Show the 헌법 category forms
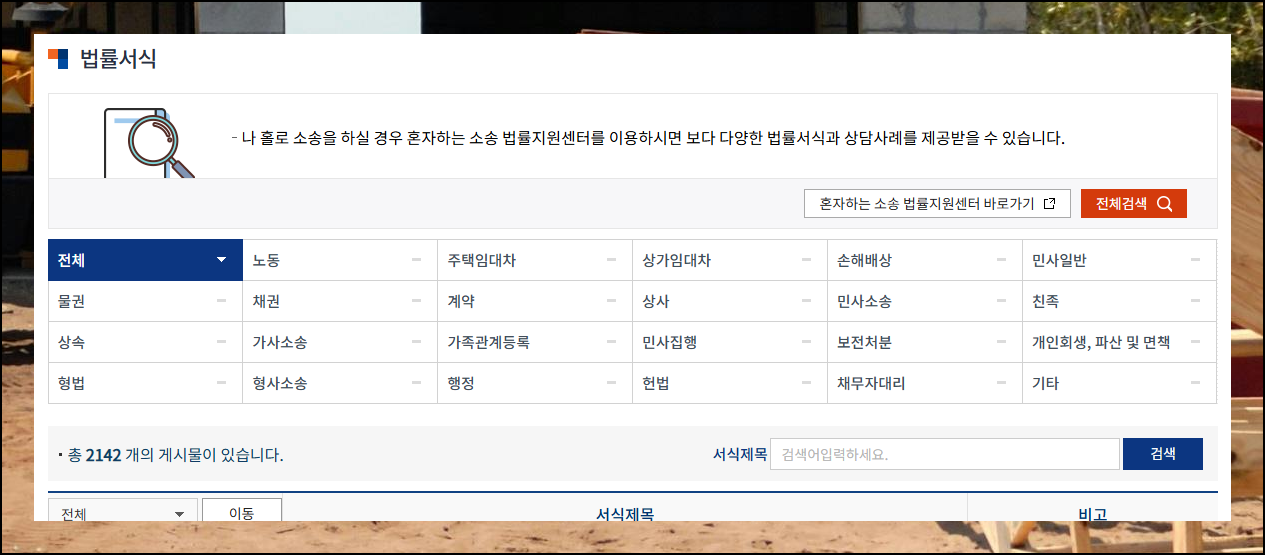The height and width of the screenshot is (555, 1265). [729, 383]
